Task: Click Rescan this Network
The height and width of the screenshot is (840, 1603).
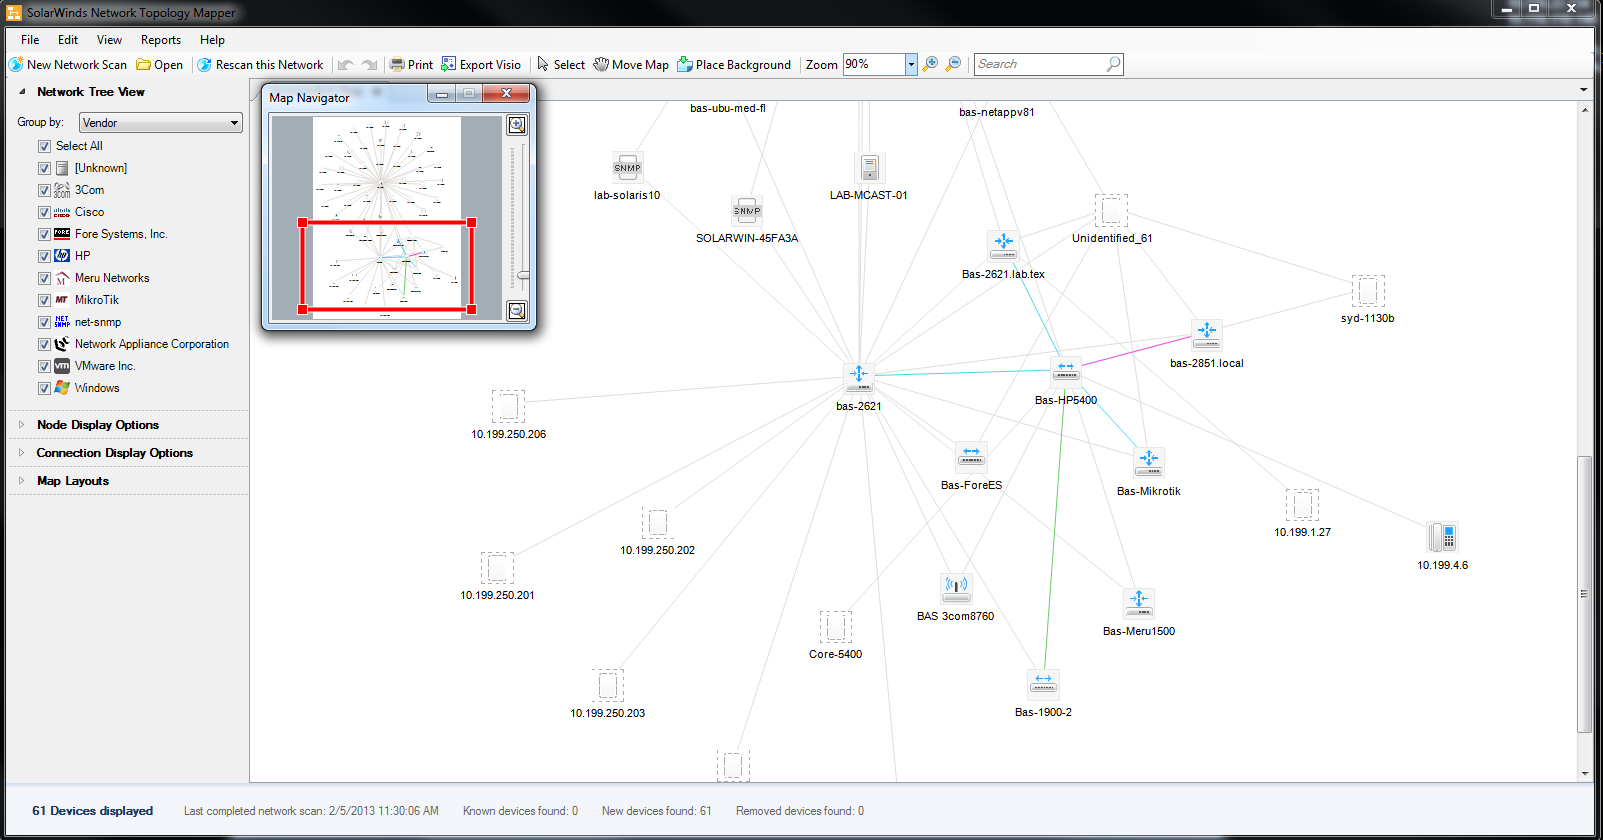Action: tap(260, 65)
